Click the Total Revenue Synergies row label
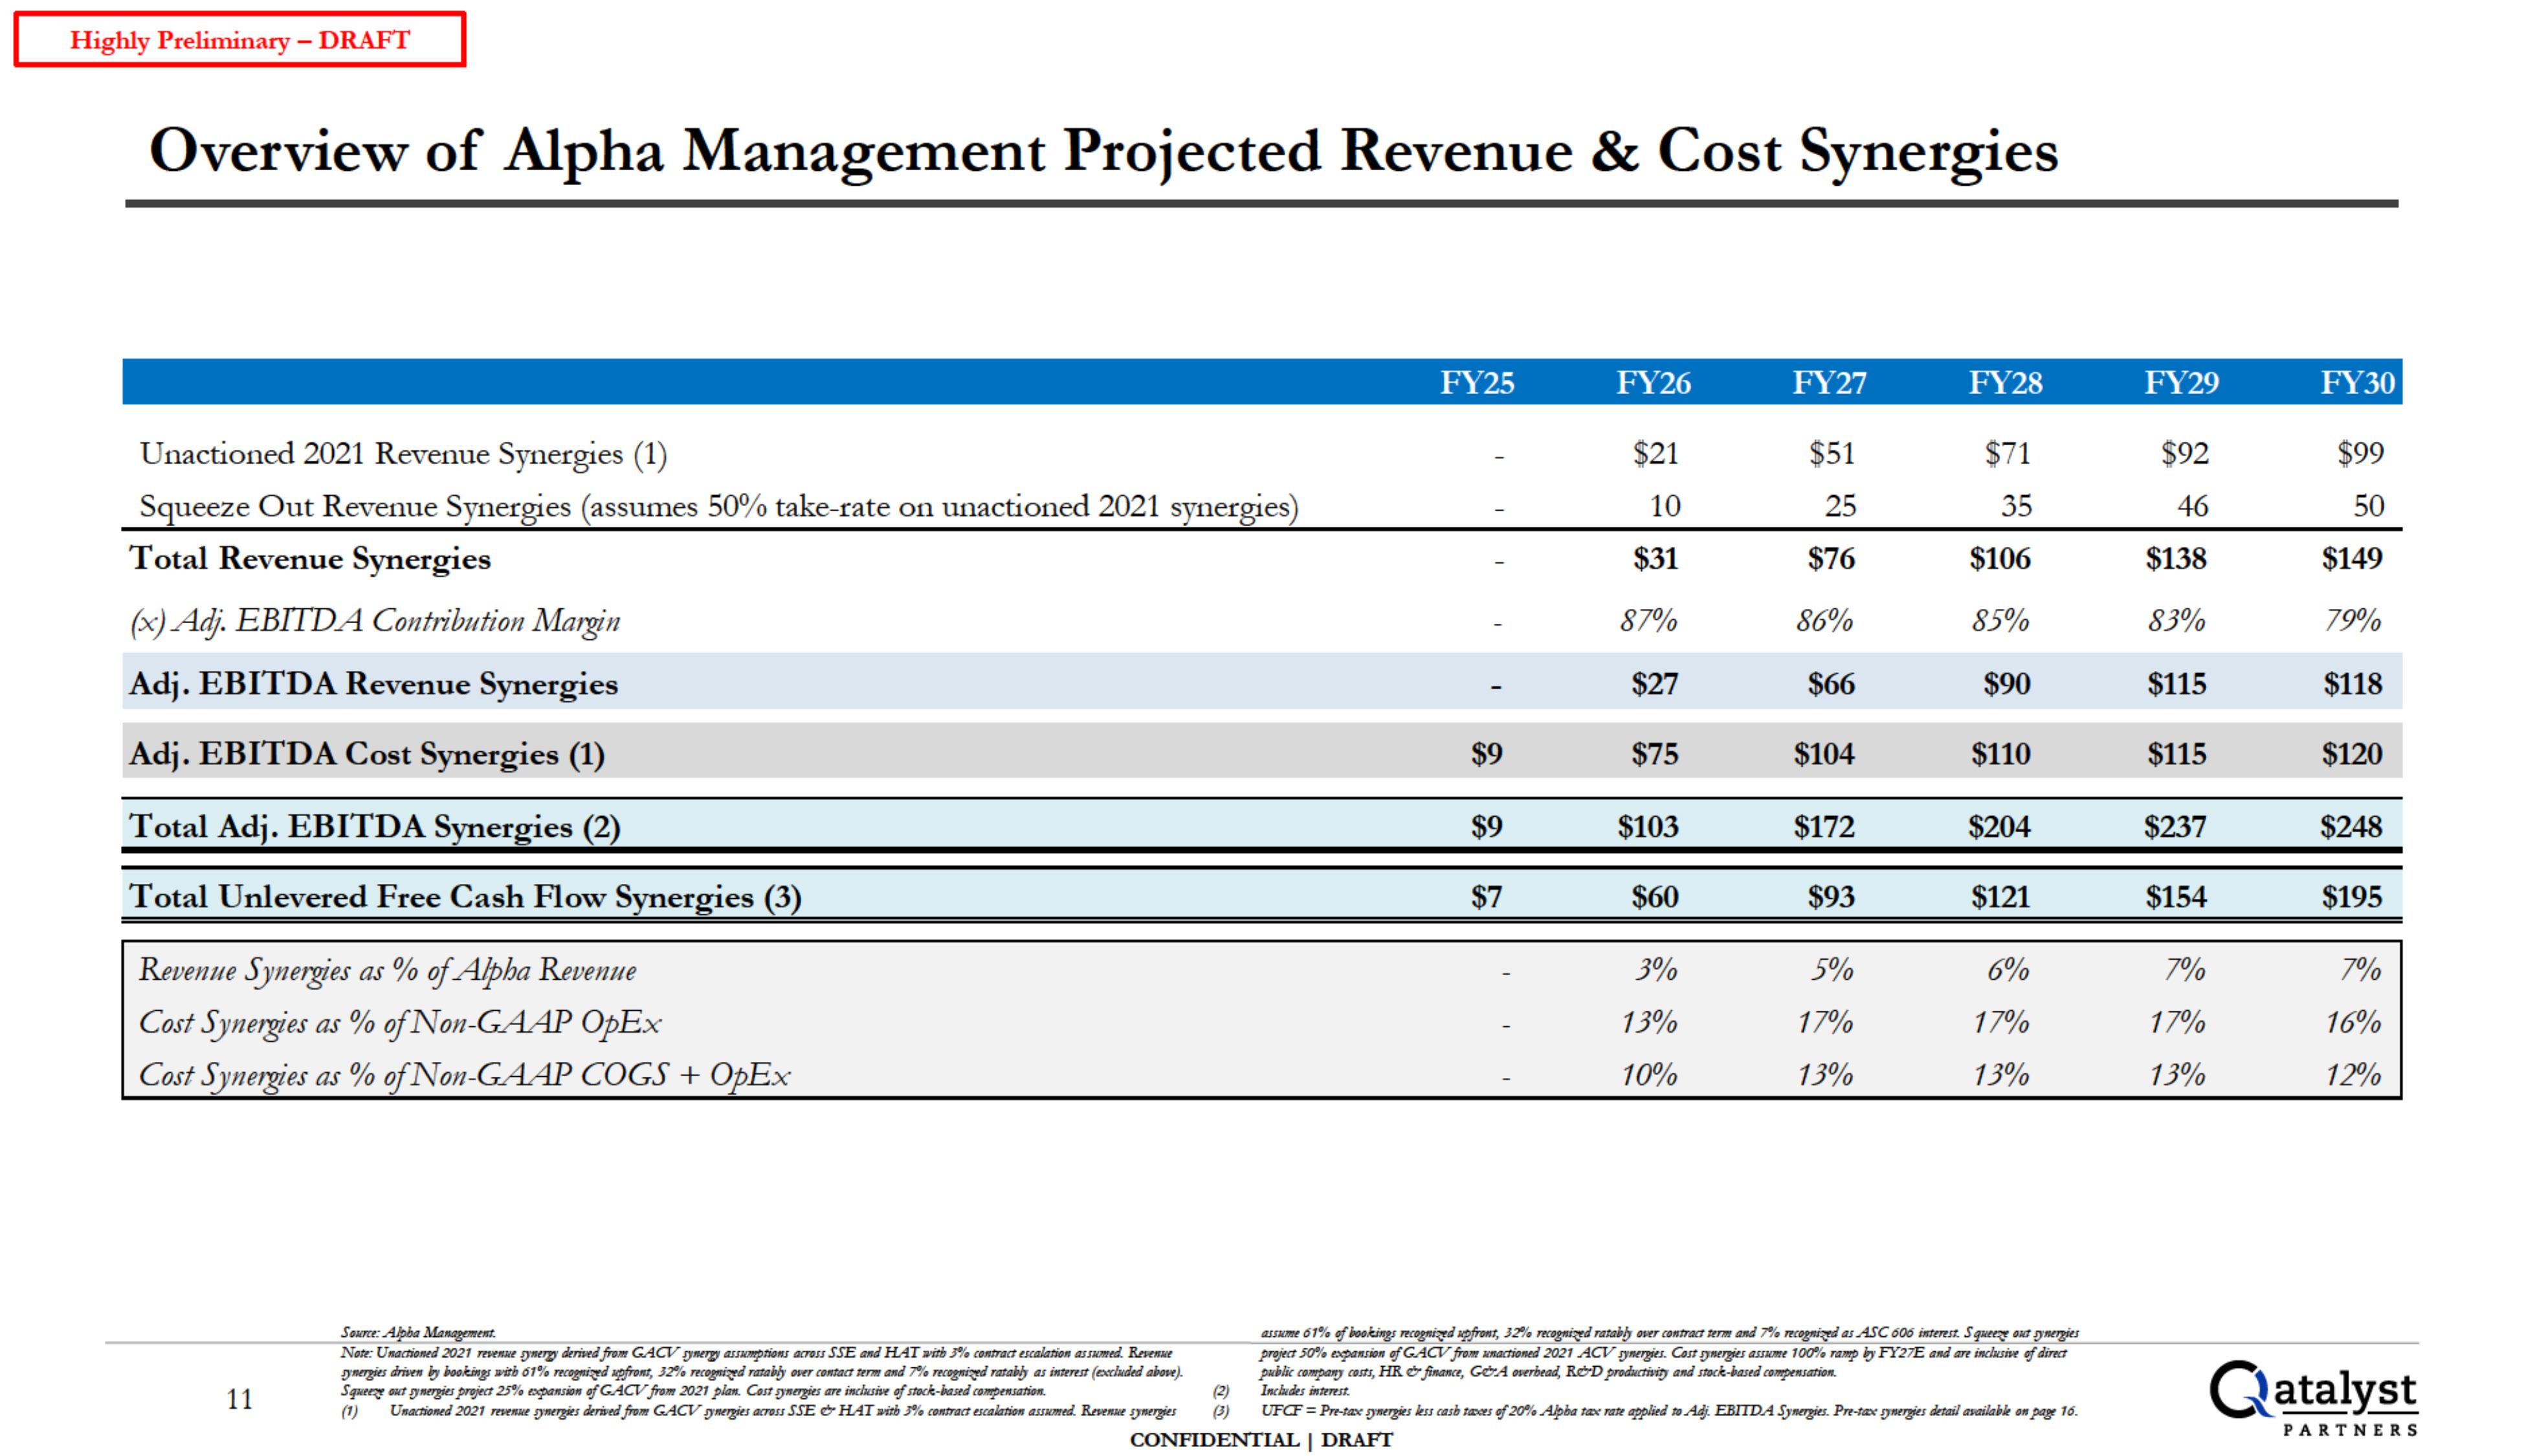2524x1456 pixels. click(x=310, y=558)
